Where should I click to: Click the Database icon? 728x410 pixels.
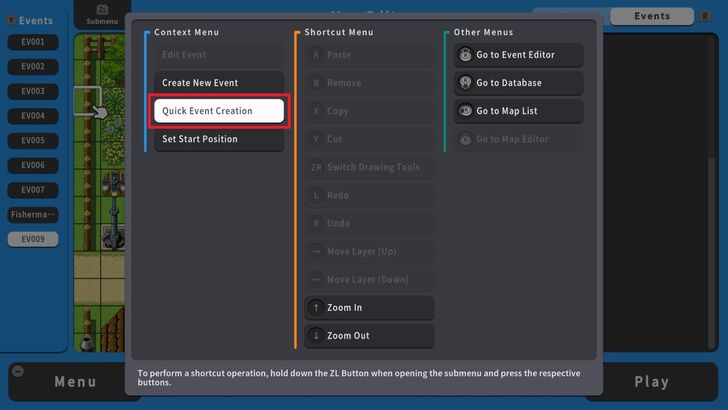465,83
